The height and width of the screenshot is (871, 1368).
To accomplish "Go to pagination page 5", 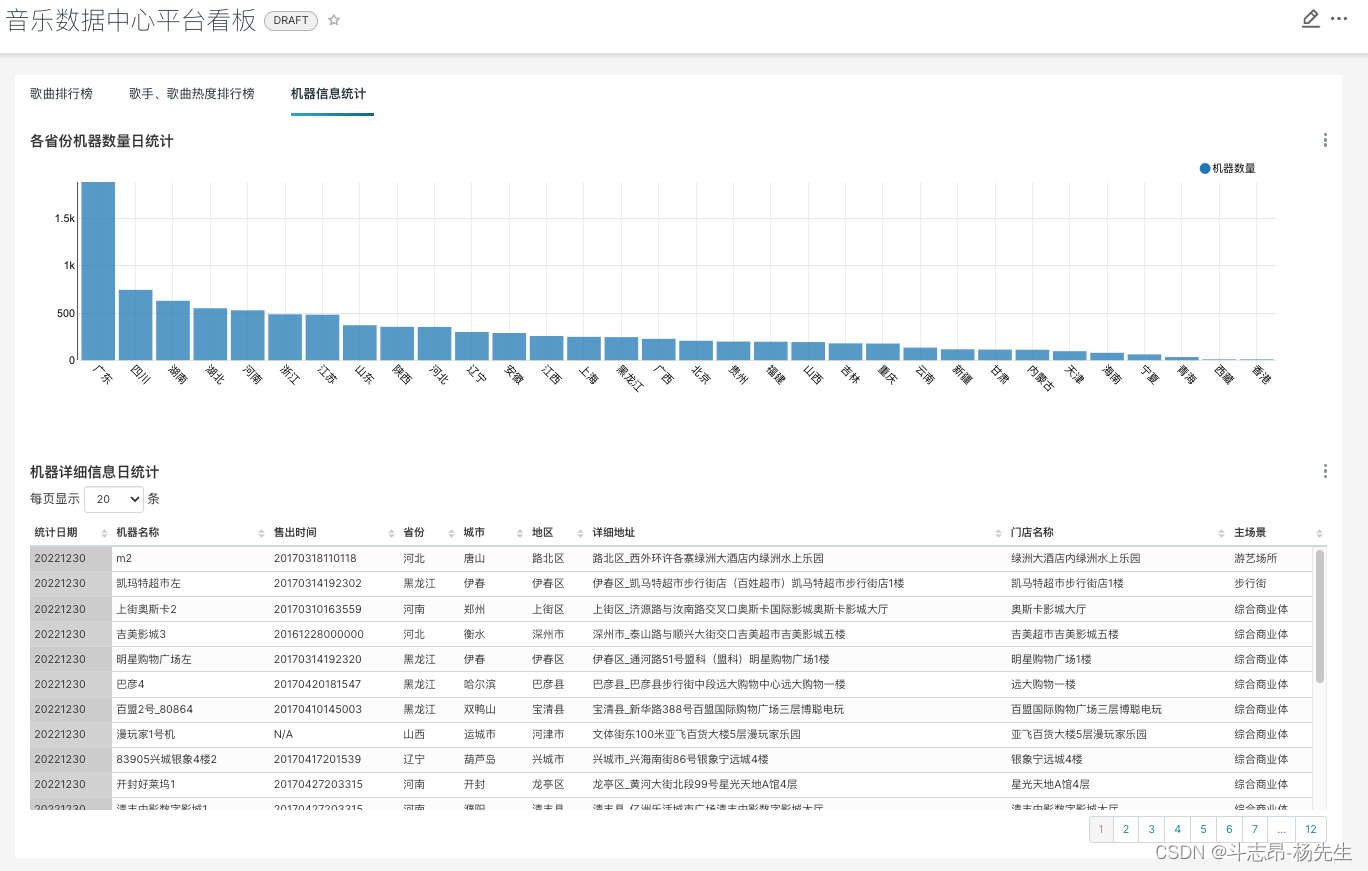I will pos(1204,829).
